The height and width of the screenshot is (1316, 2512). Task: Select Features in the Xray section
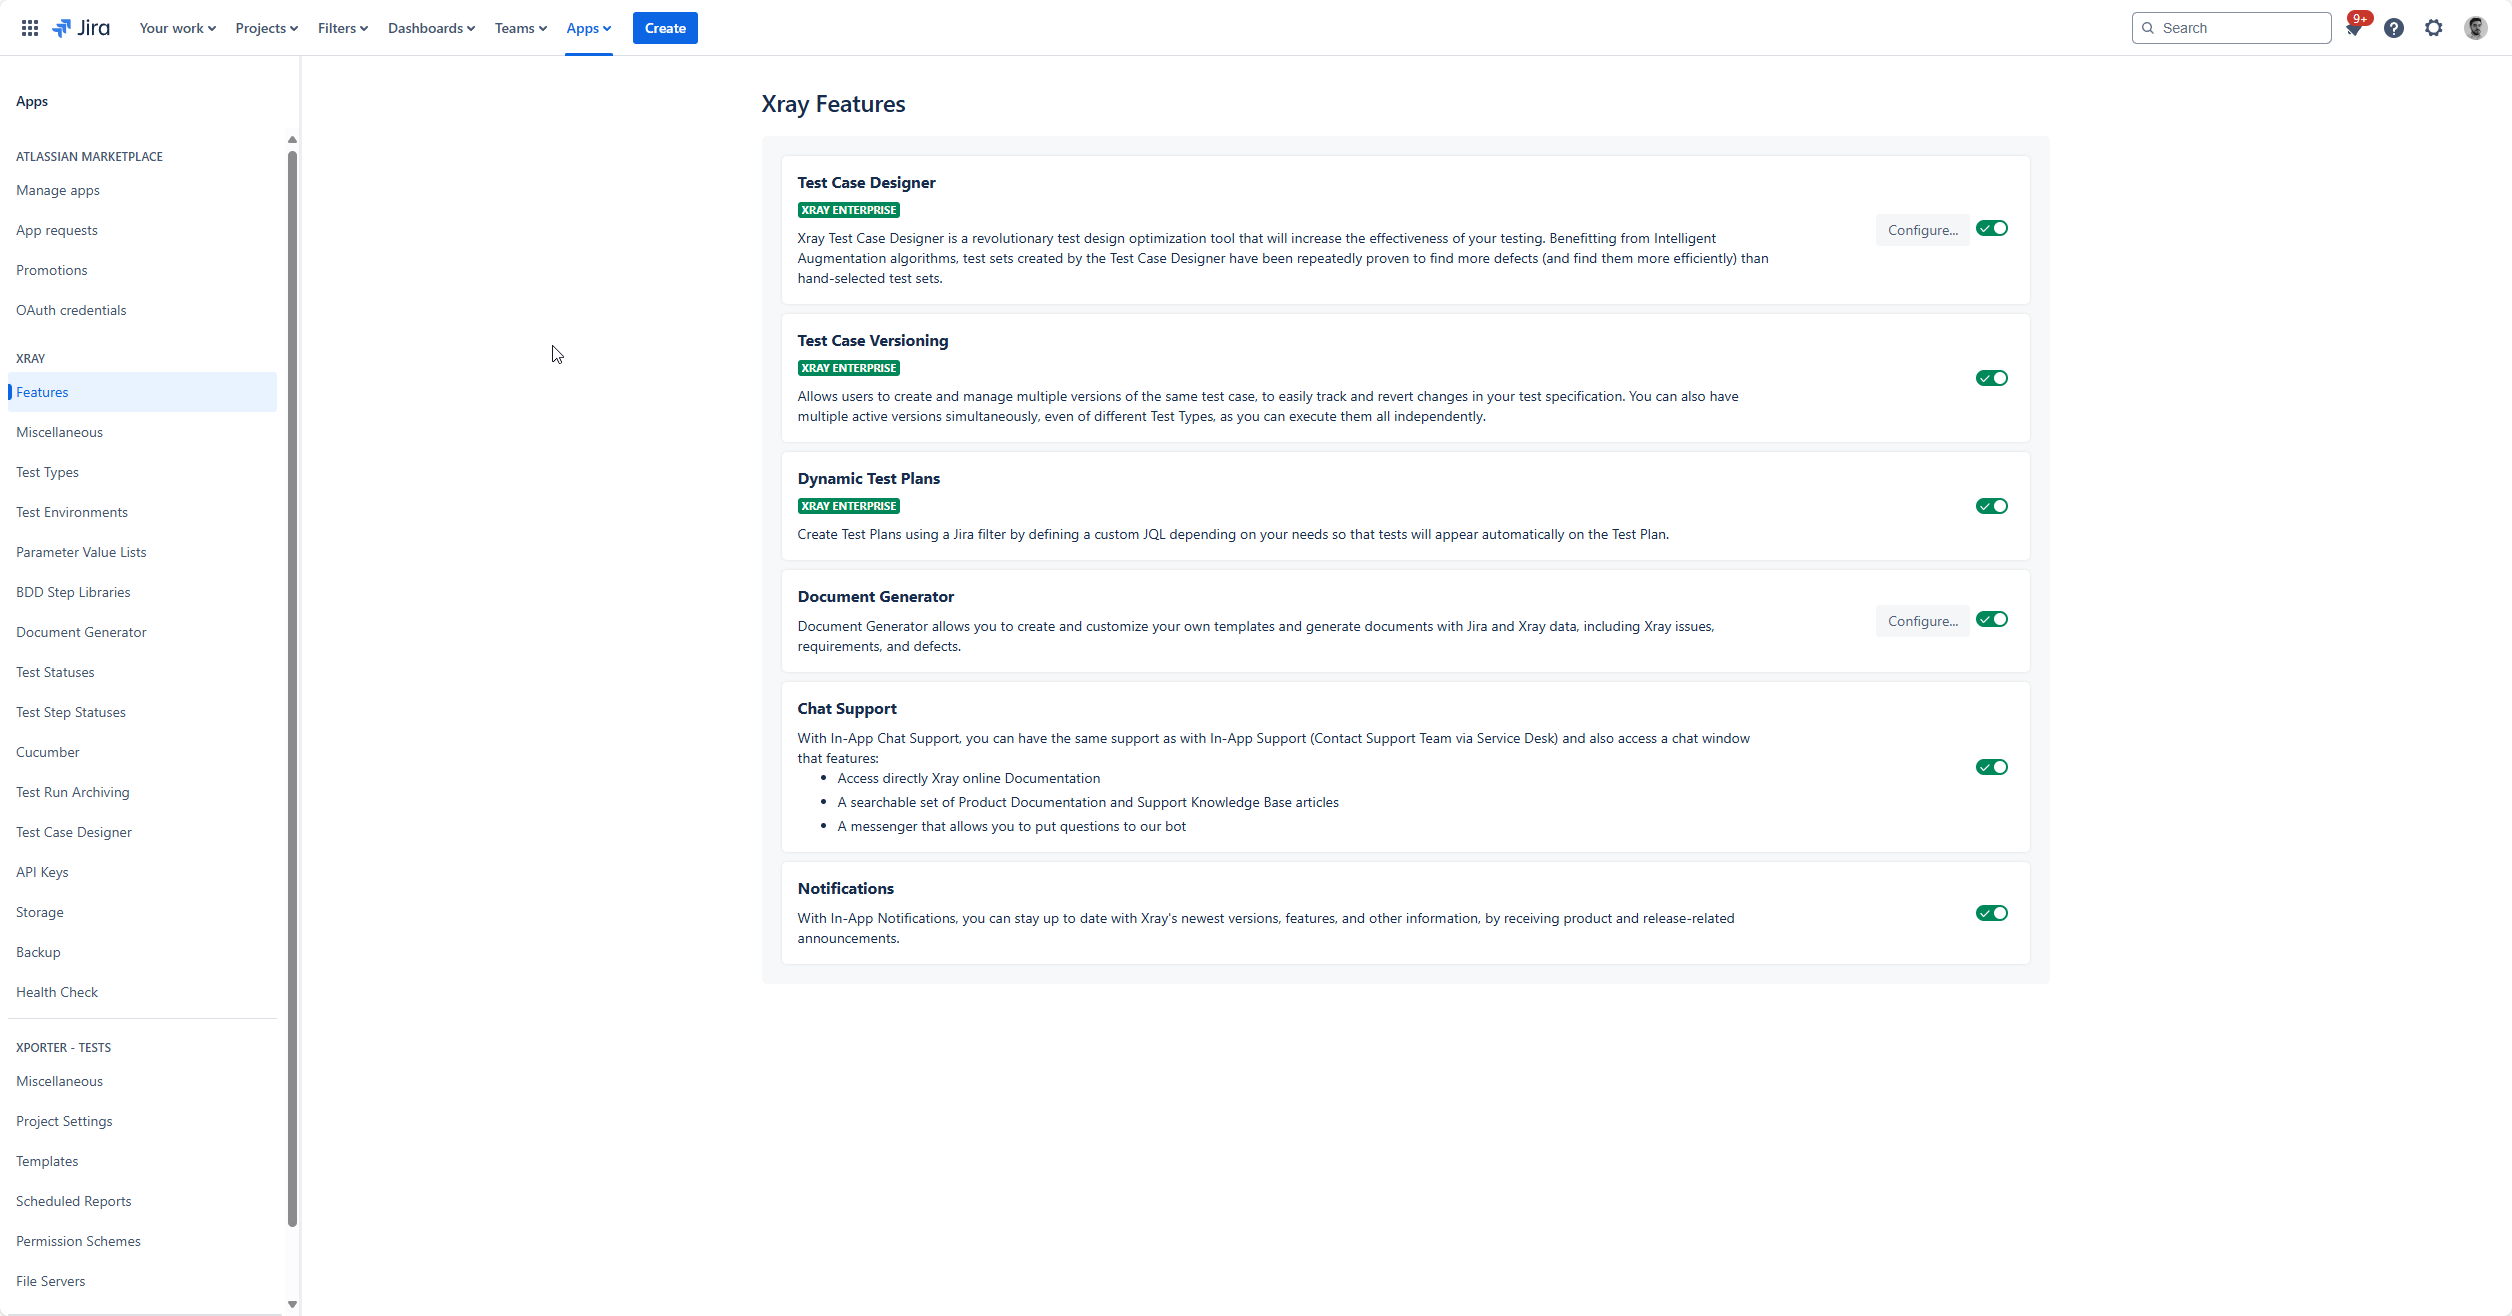(x=142, y=392)
